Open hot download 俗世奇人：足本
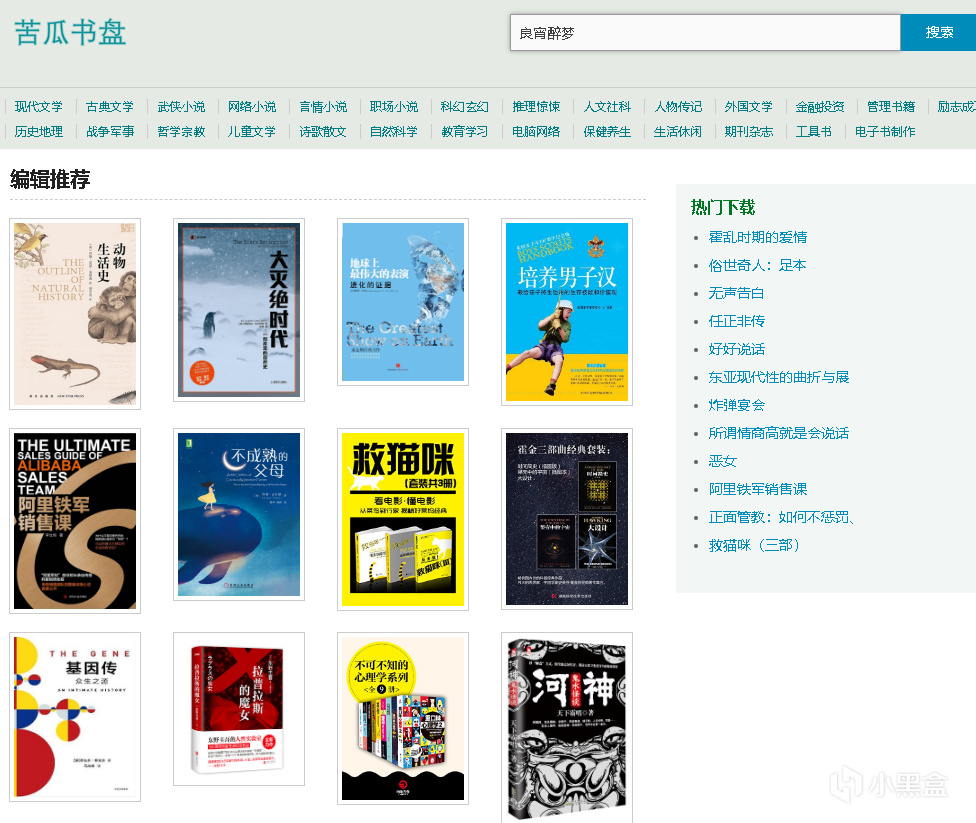 tap(757, 265)
